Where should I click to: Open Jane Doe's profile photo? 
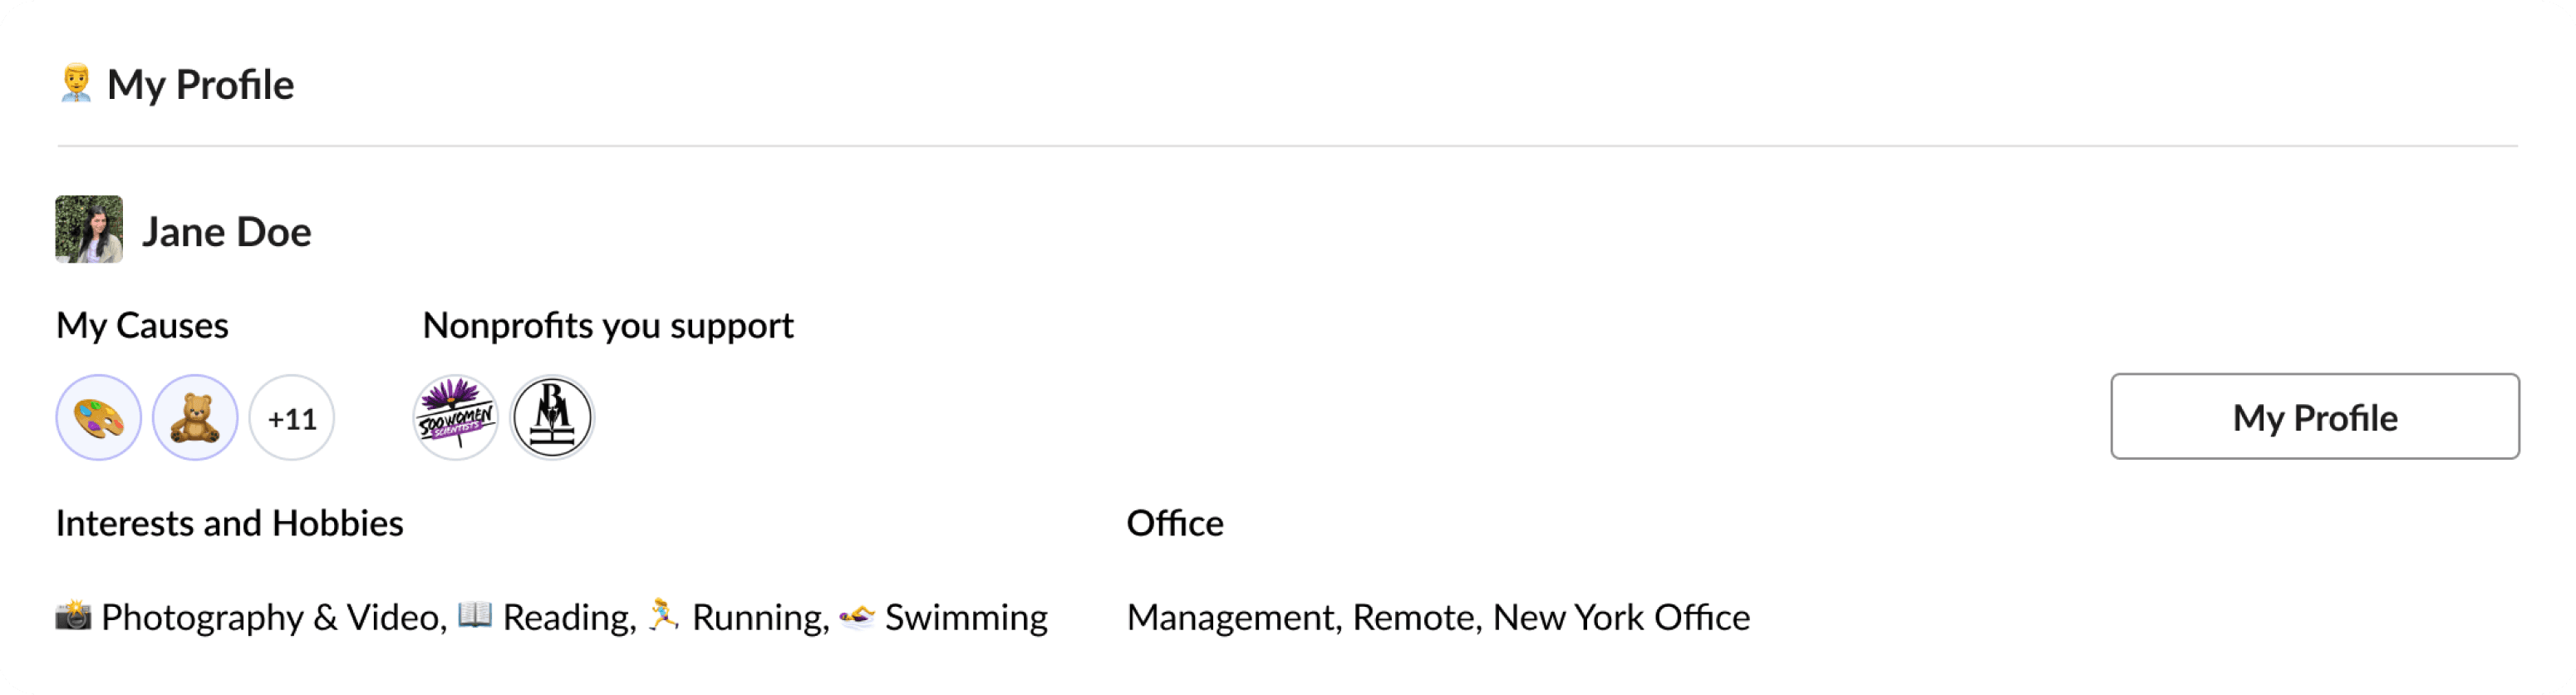(x=89, y=230)
